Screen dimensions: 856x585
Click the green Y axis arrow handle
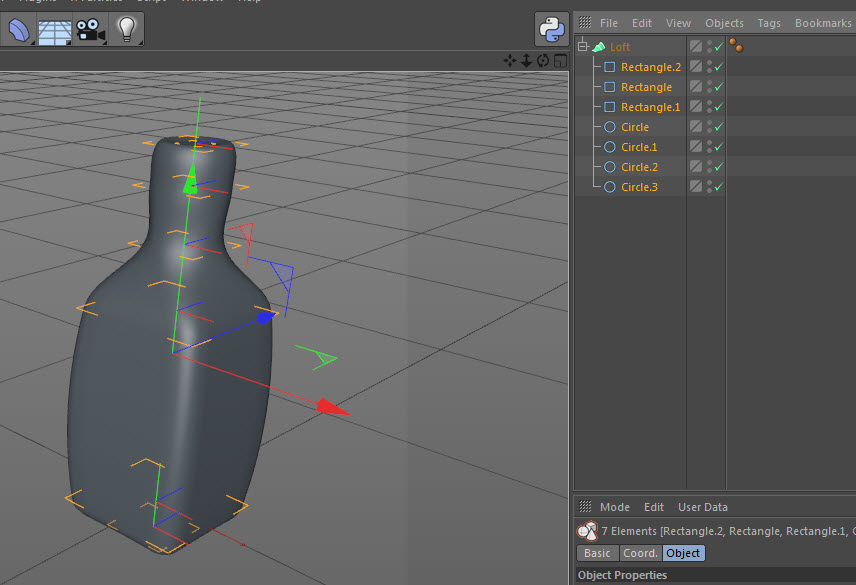tap(190, 179)
